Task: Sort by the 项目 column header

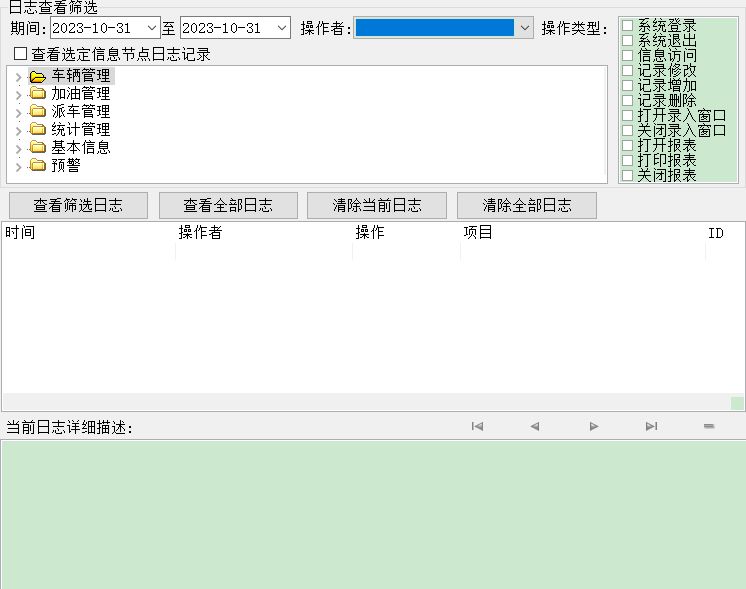Action: click(583, 233)
